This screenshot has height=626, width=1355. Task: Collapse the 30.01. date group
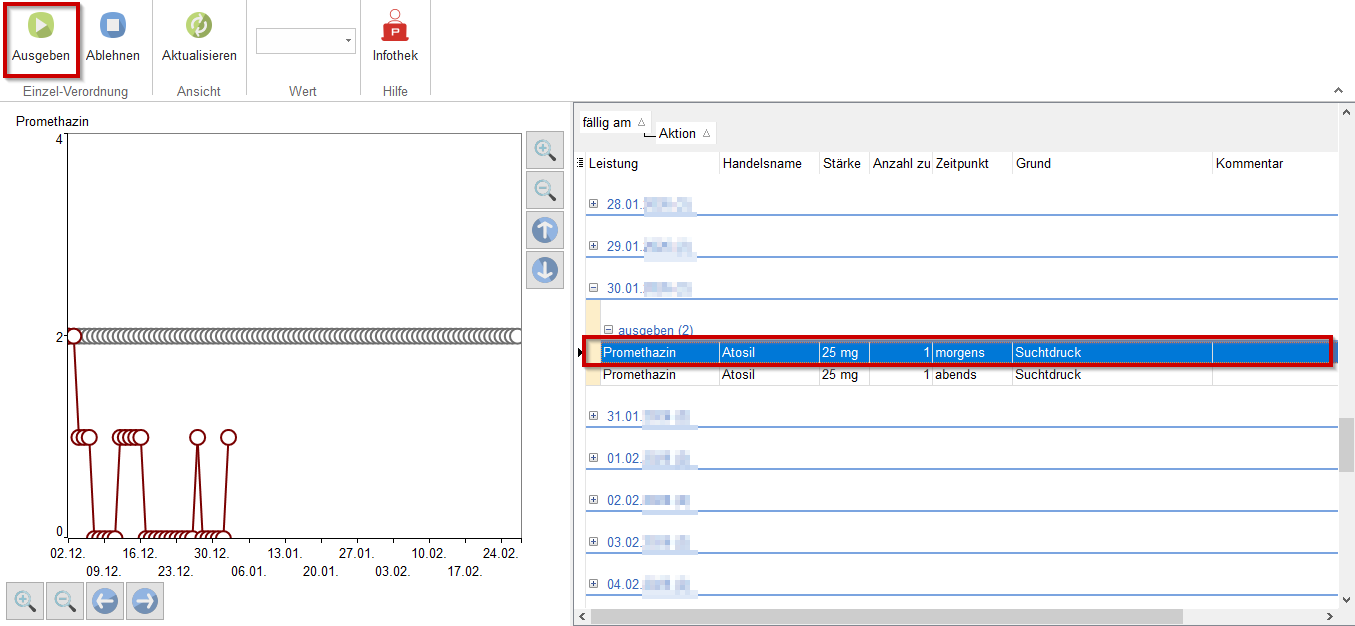pos(593,288)
